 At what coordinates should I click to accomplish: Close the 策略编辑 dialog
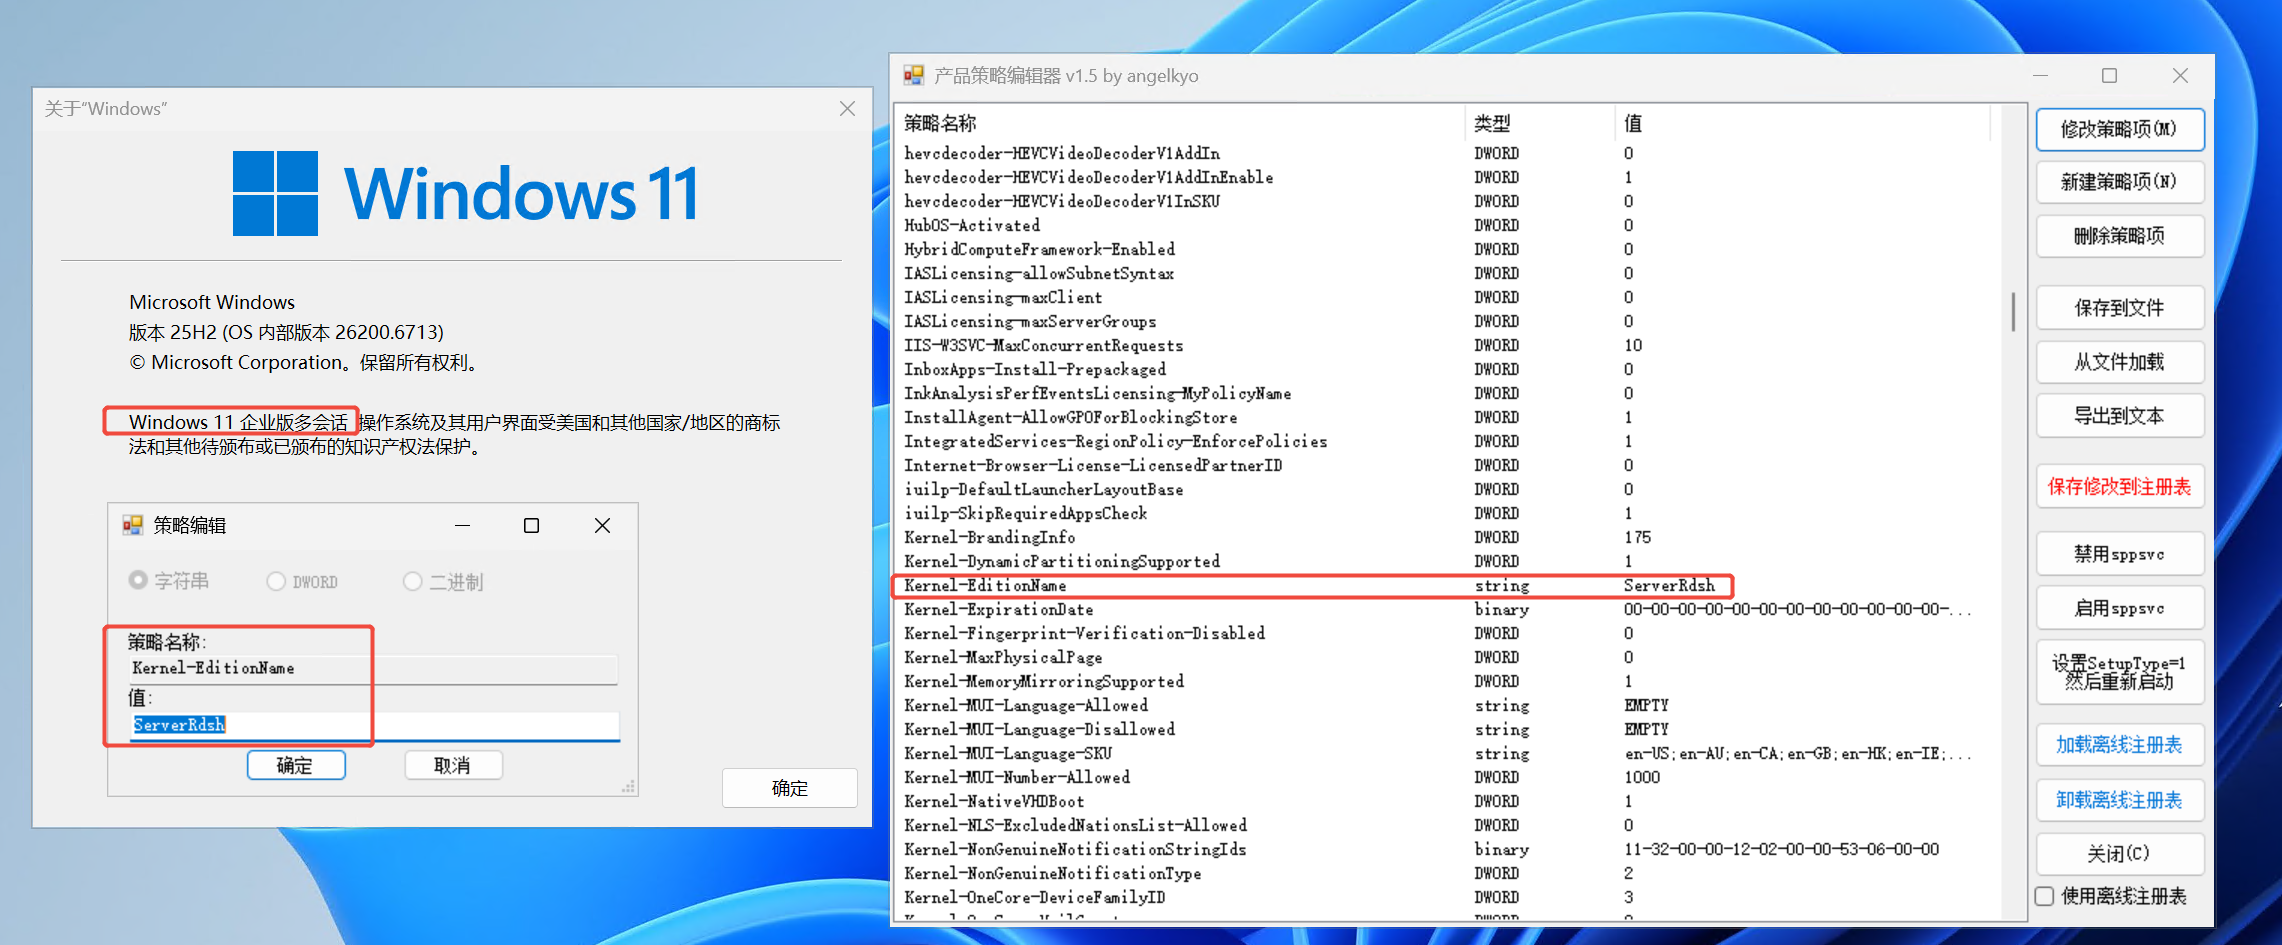pyautogui.click(x=602, y=525)
